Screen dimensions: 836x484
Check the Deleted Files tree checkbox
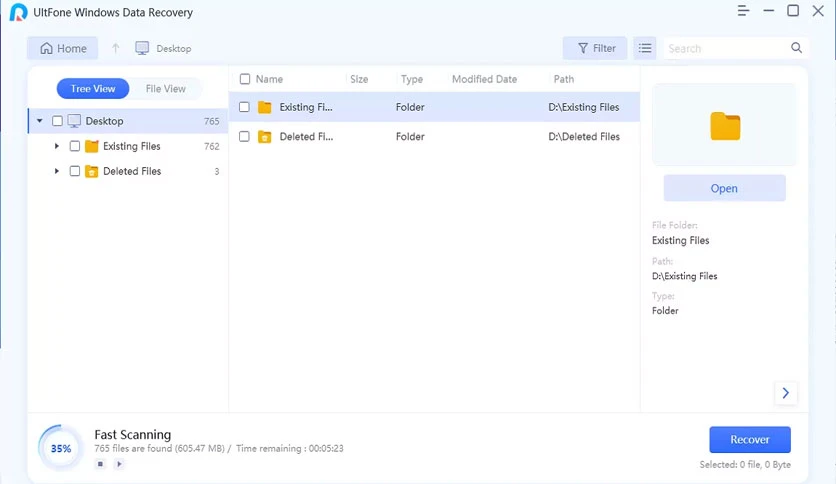click(75, 171)
